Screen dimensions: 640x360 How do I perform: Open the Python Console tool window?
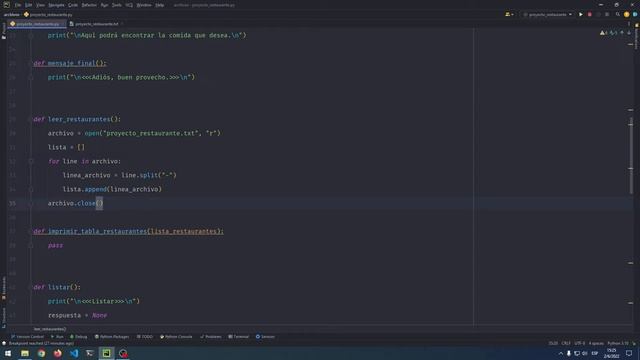[176, 337]
